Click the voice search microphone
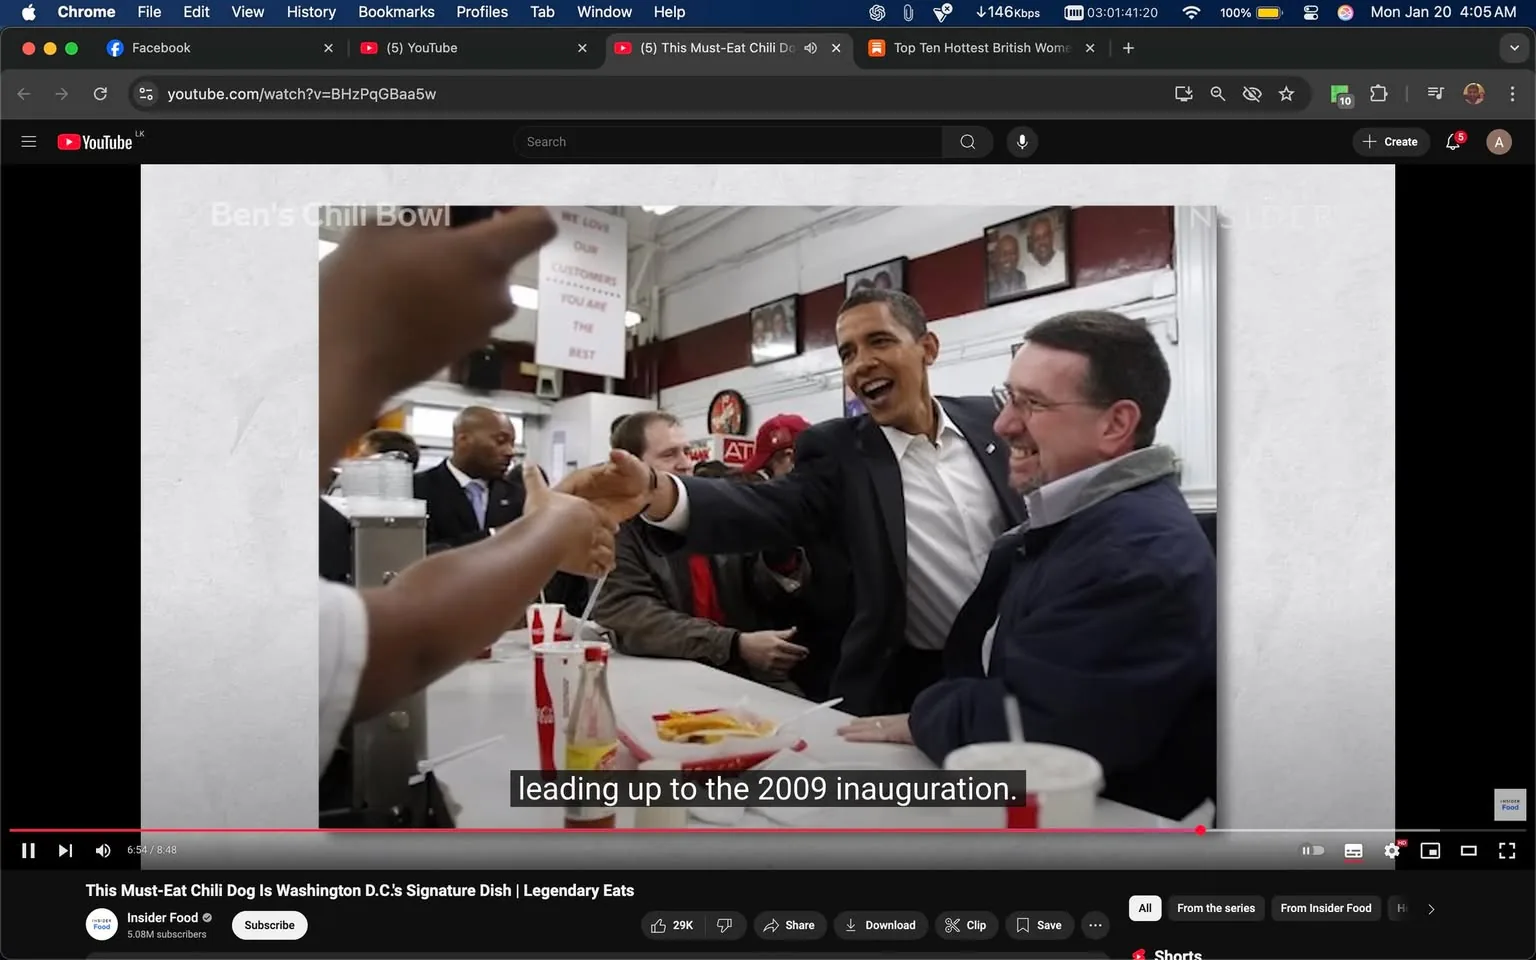1536x960 pixels. point(1021,142)
